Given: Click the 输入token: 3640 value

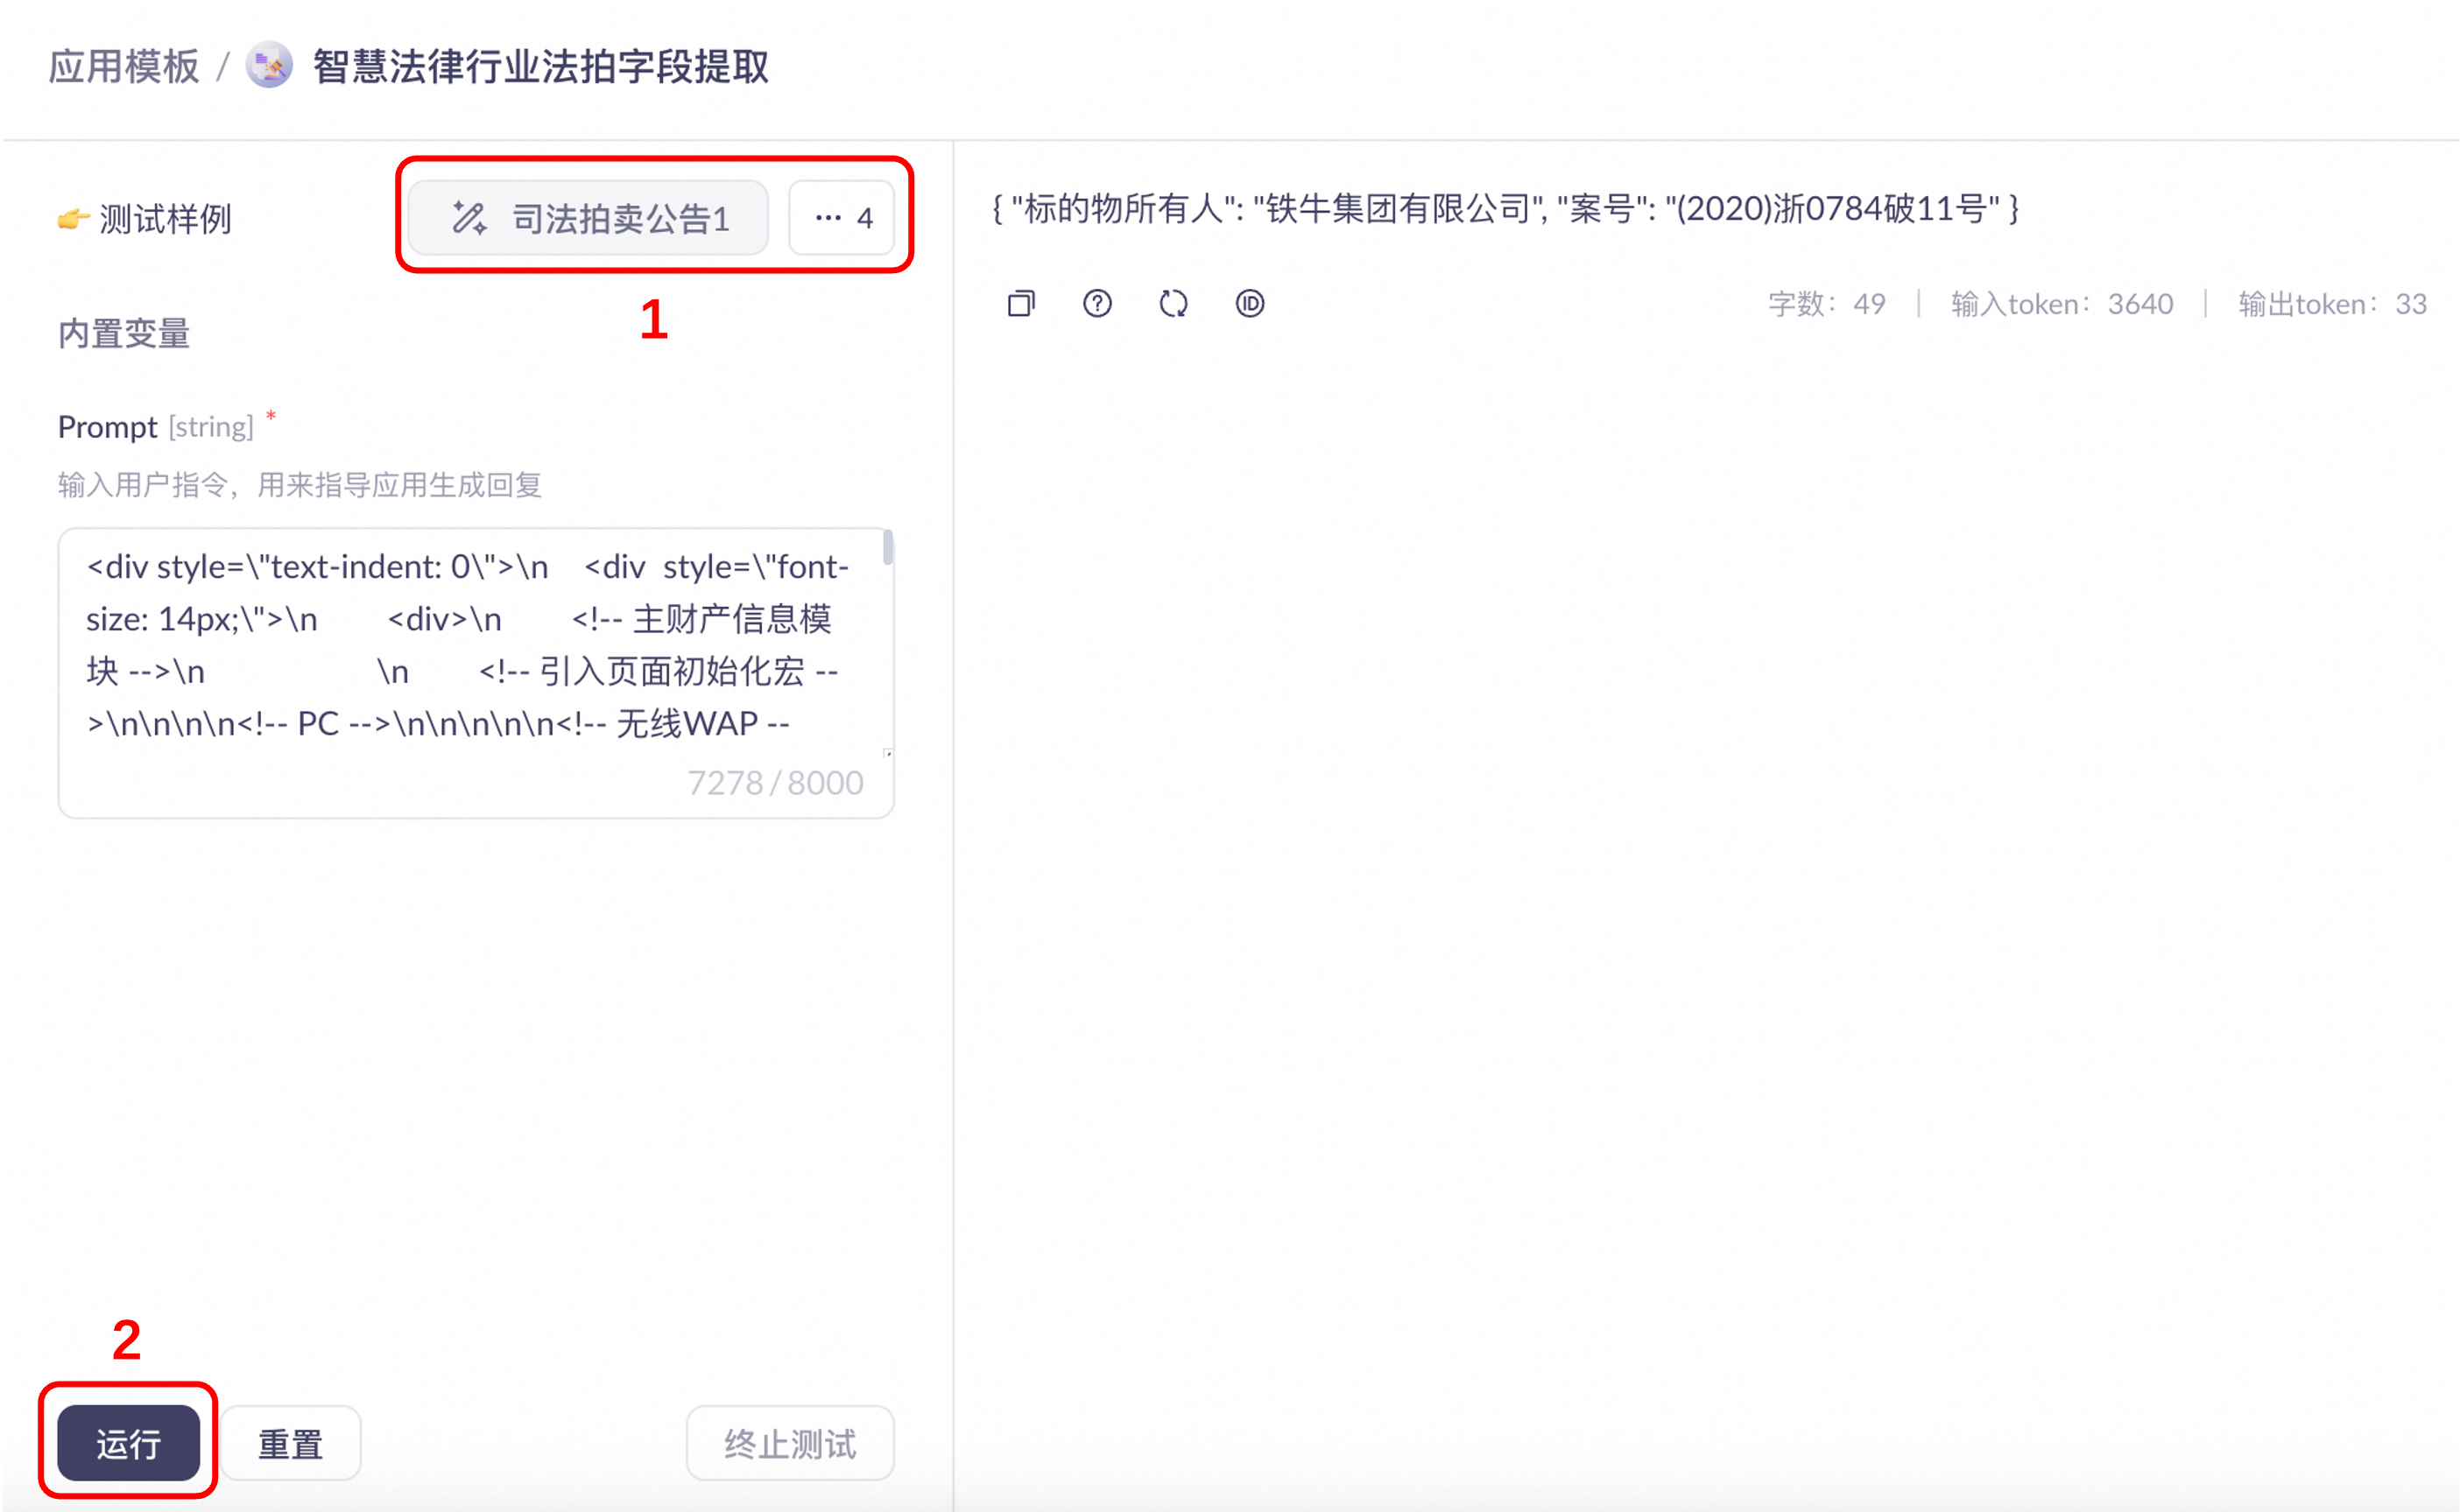Looking at the screenshot, I should [2062, 304].
